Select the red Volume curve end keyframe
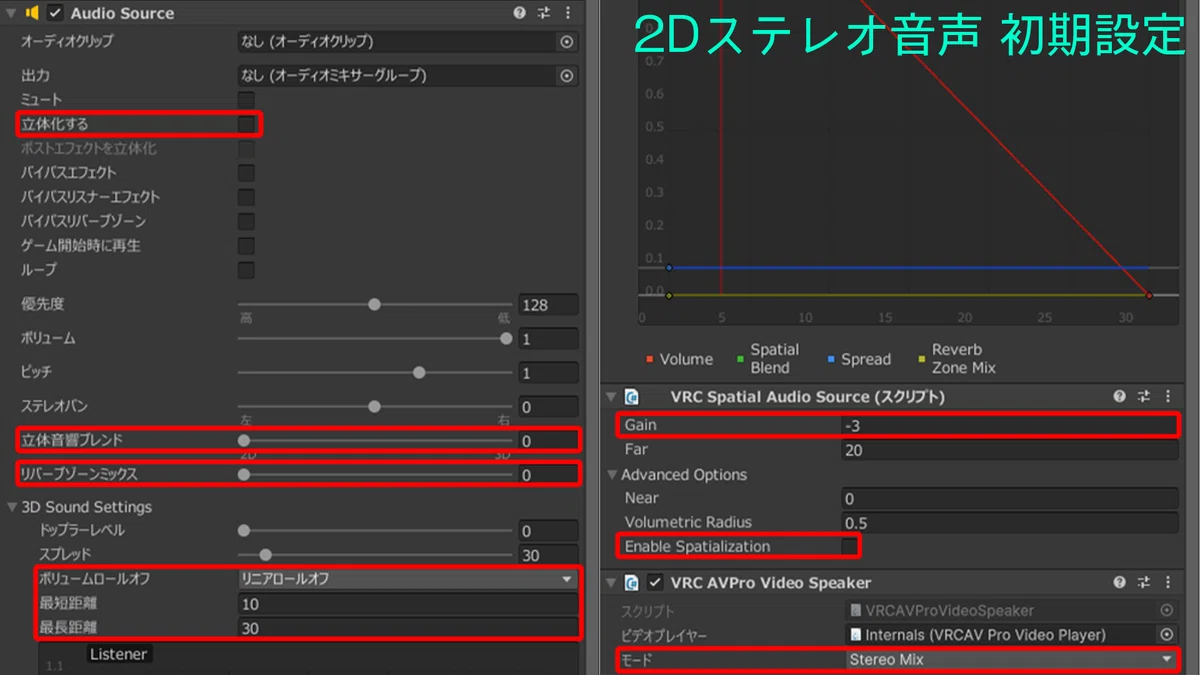The image size is (1200, 675). (1149, 295)
